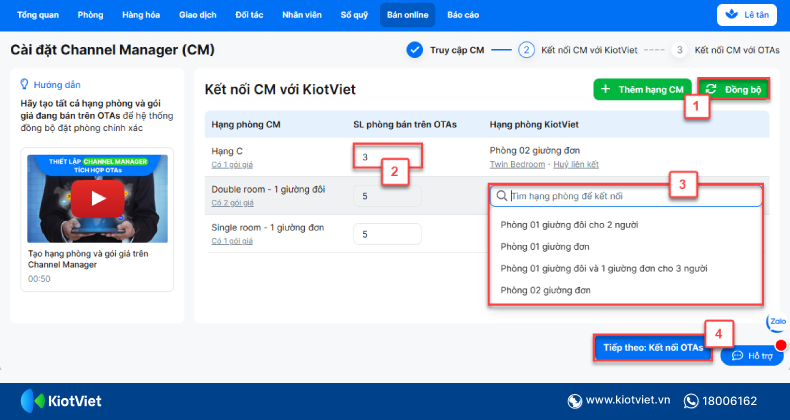This screenshot has width=790, height=420.
Task: Select Phòng 01 giường đôi cho 2 người option
Action: (x=569, y=225)
